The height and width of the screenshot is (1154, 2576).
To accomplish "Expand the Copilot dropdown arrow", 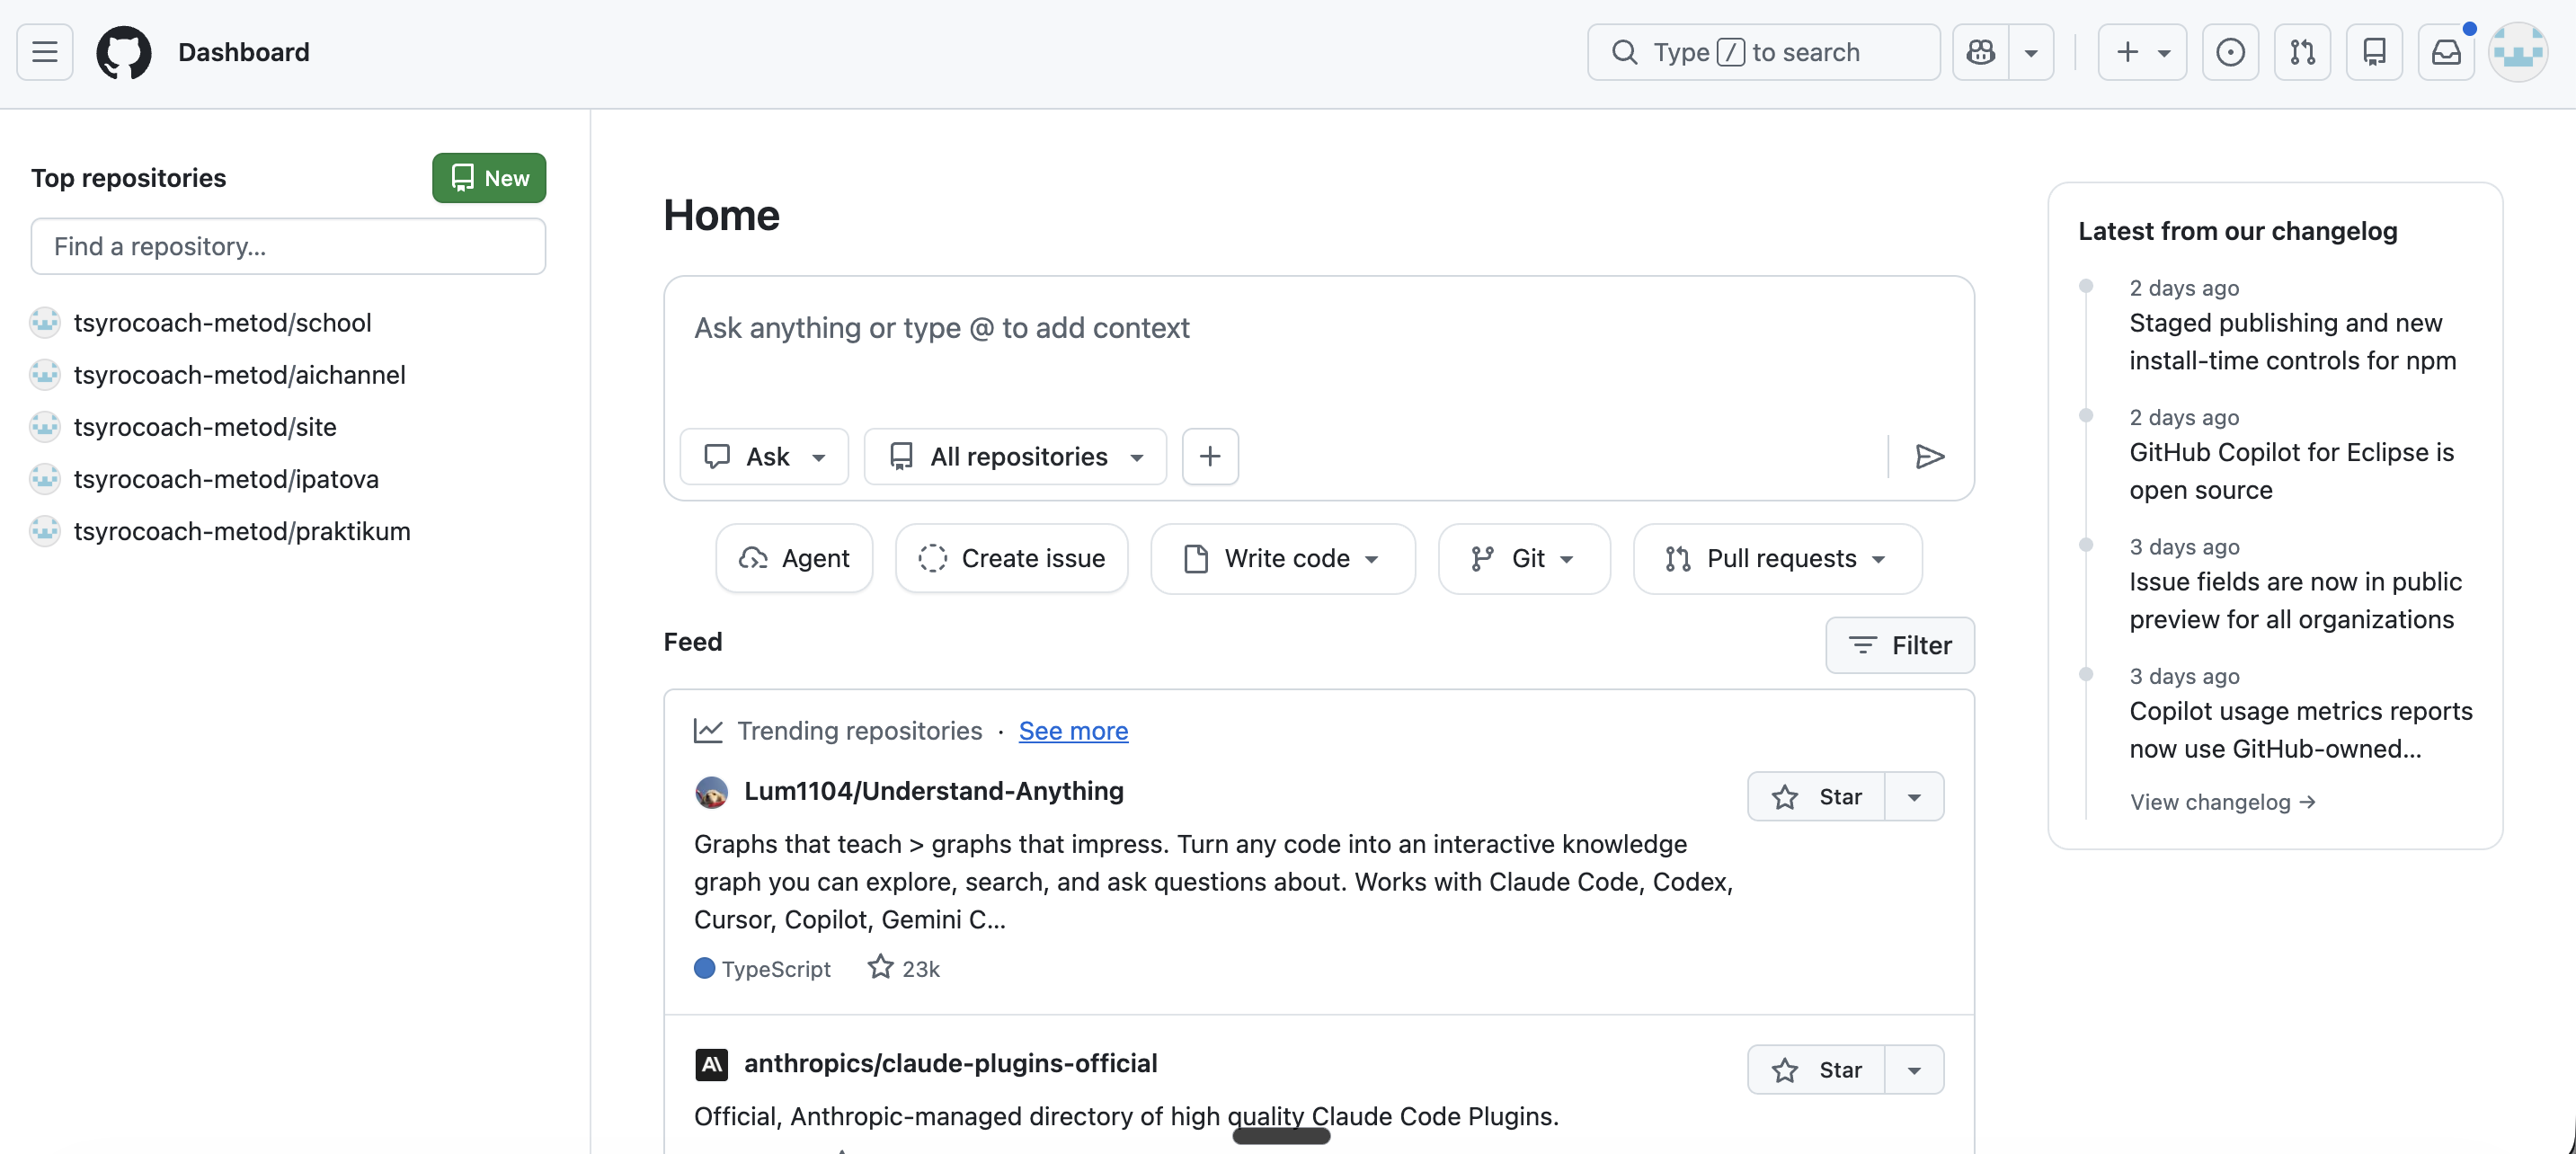I will [2031, 52].
